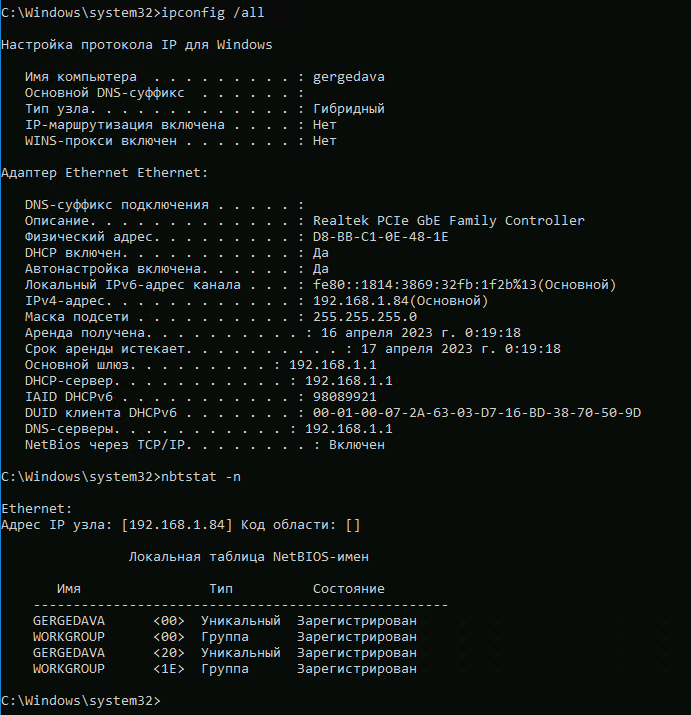Click the link-local IPv6 address value

click(x=464, y=285)
